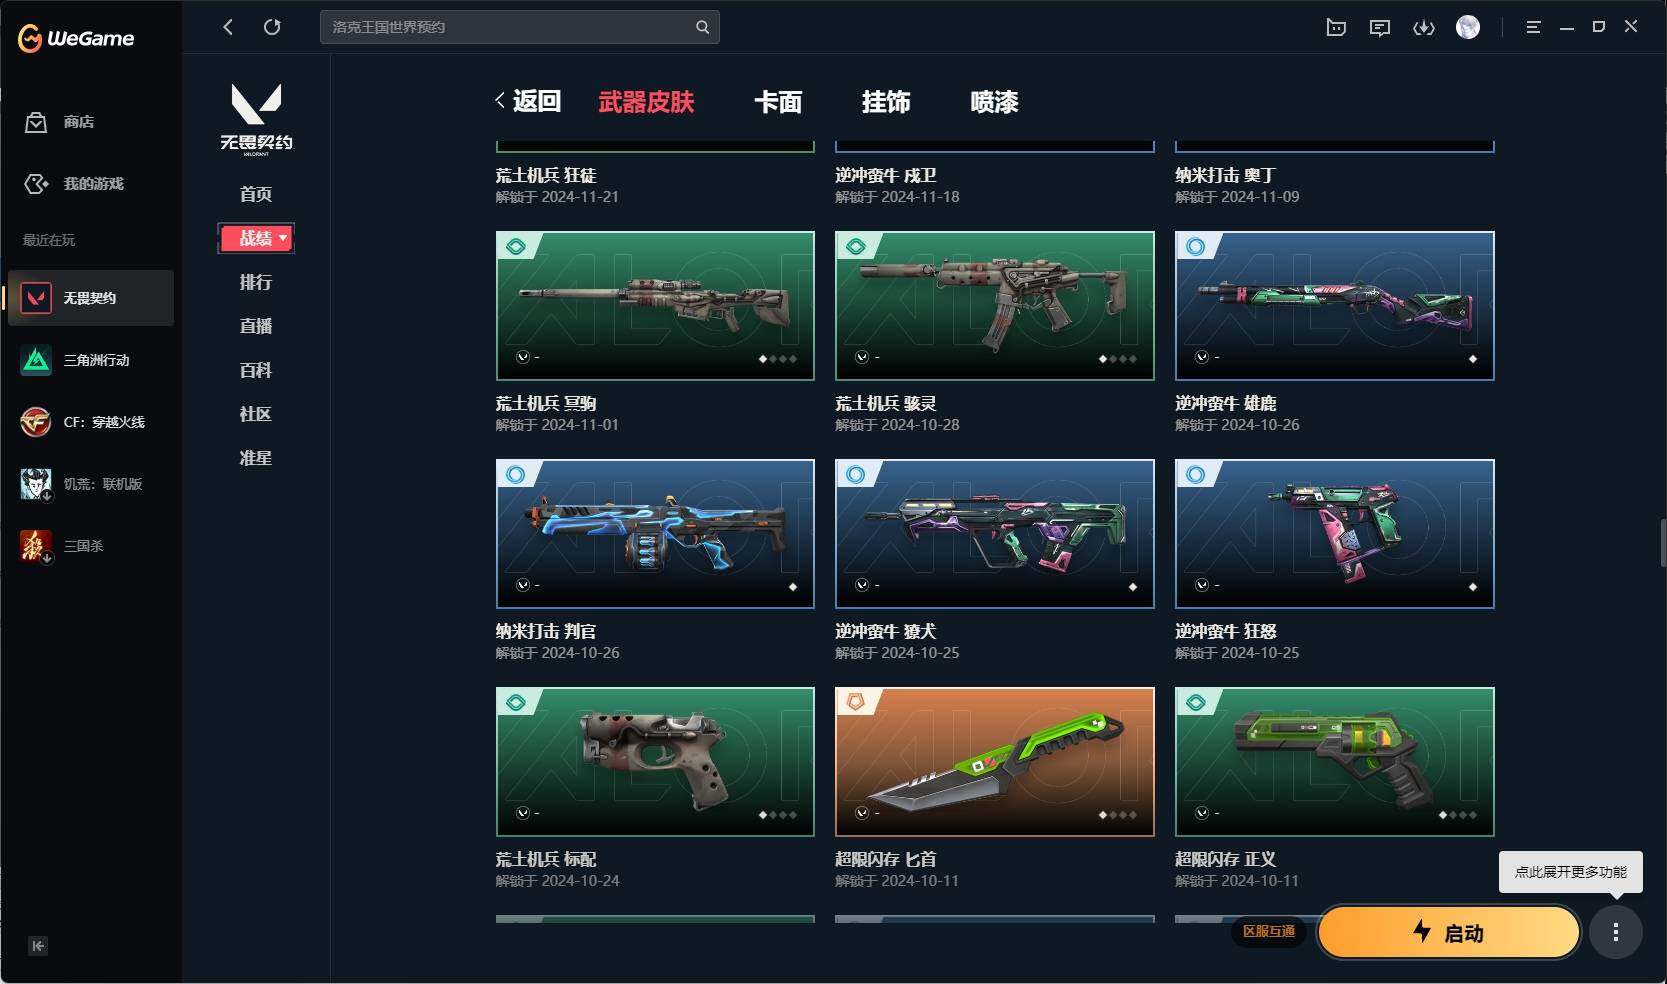Open the 超限闪存 匕首 skin thumbnail

(995, 762)
